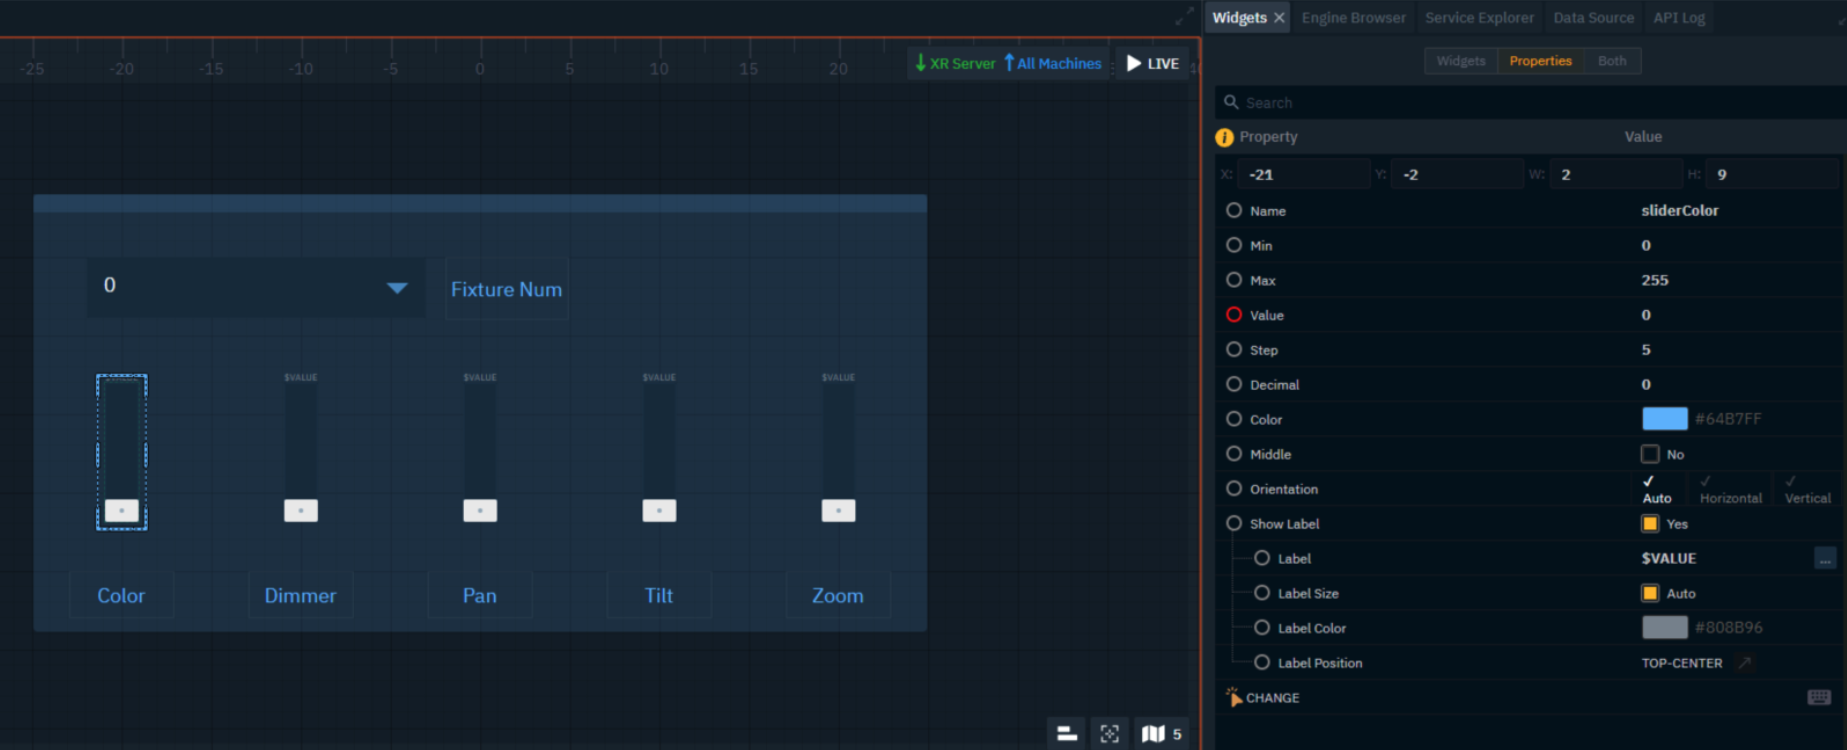Click the expand panel arrows above the canvas
Screen dimensions: 1847x750
[1184, 17]
